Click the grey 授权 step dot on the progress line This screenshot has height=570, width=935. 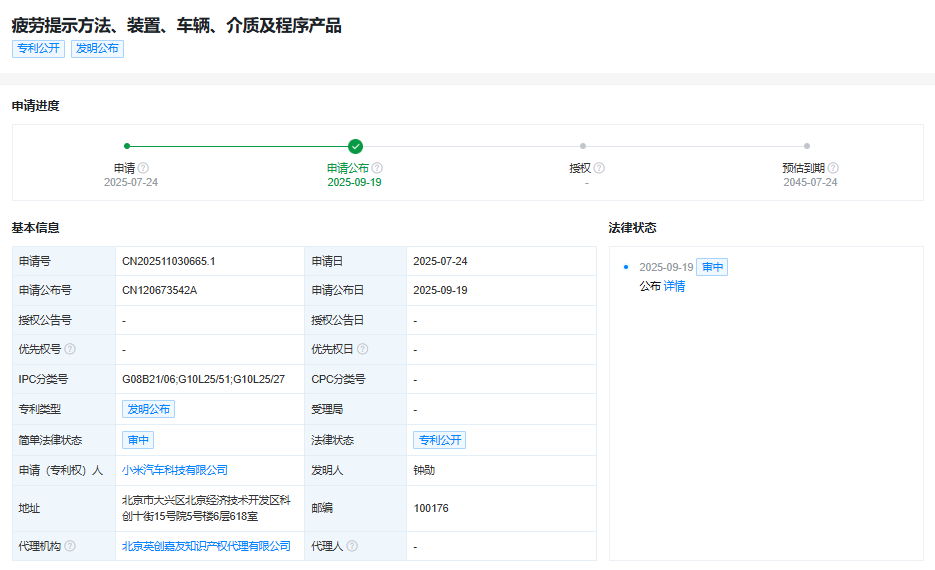click(x=583, y=146)
